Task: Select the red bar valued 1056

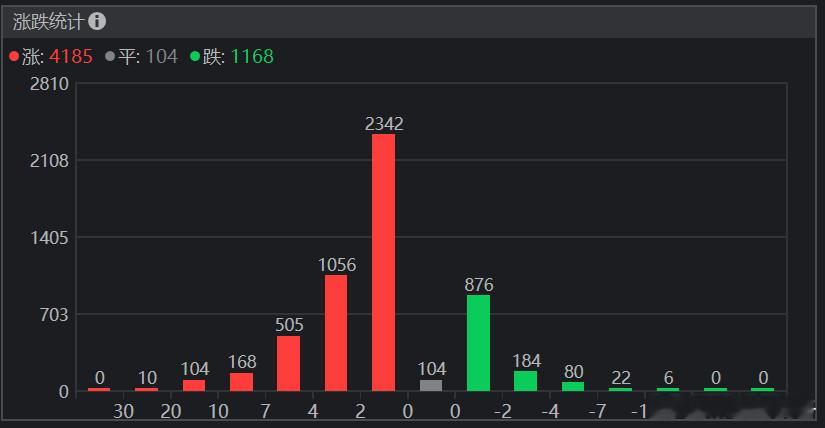Action: click(x=336, y=333)
